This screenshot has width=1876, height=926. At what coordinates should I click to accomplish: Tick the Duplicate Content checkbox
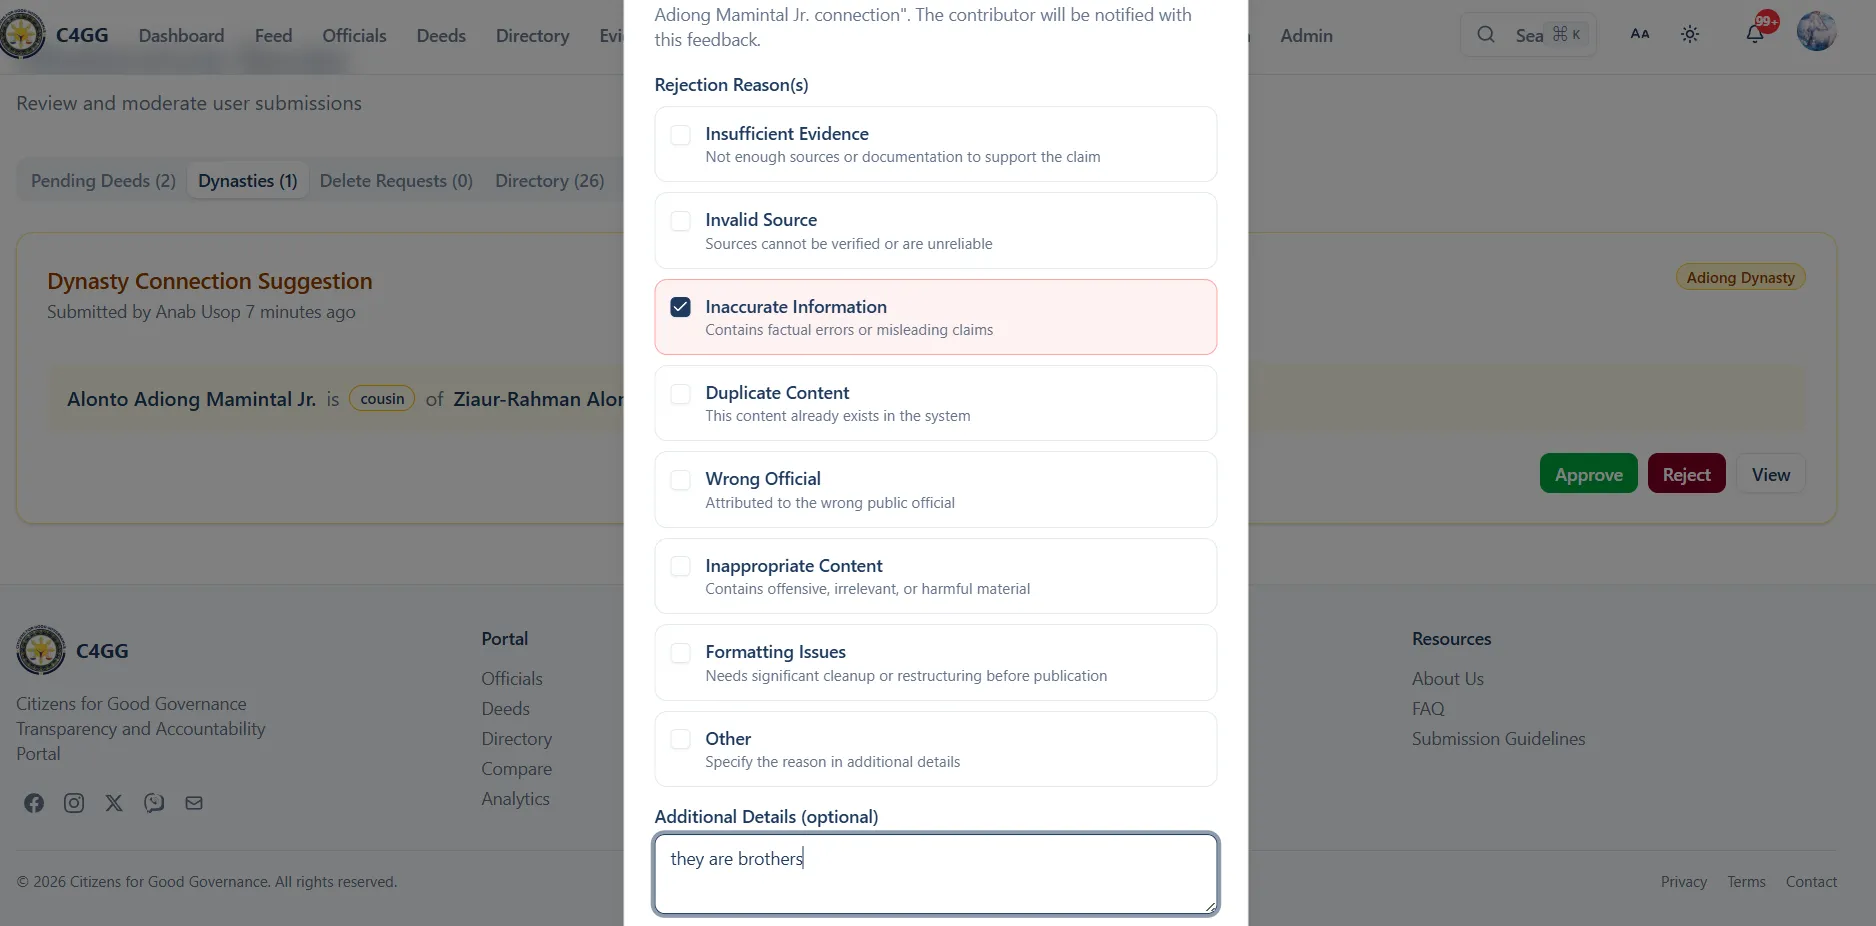click(x=681, y=394)
